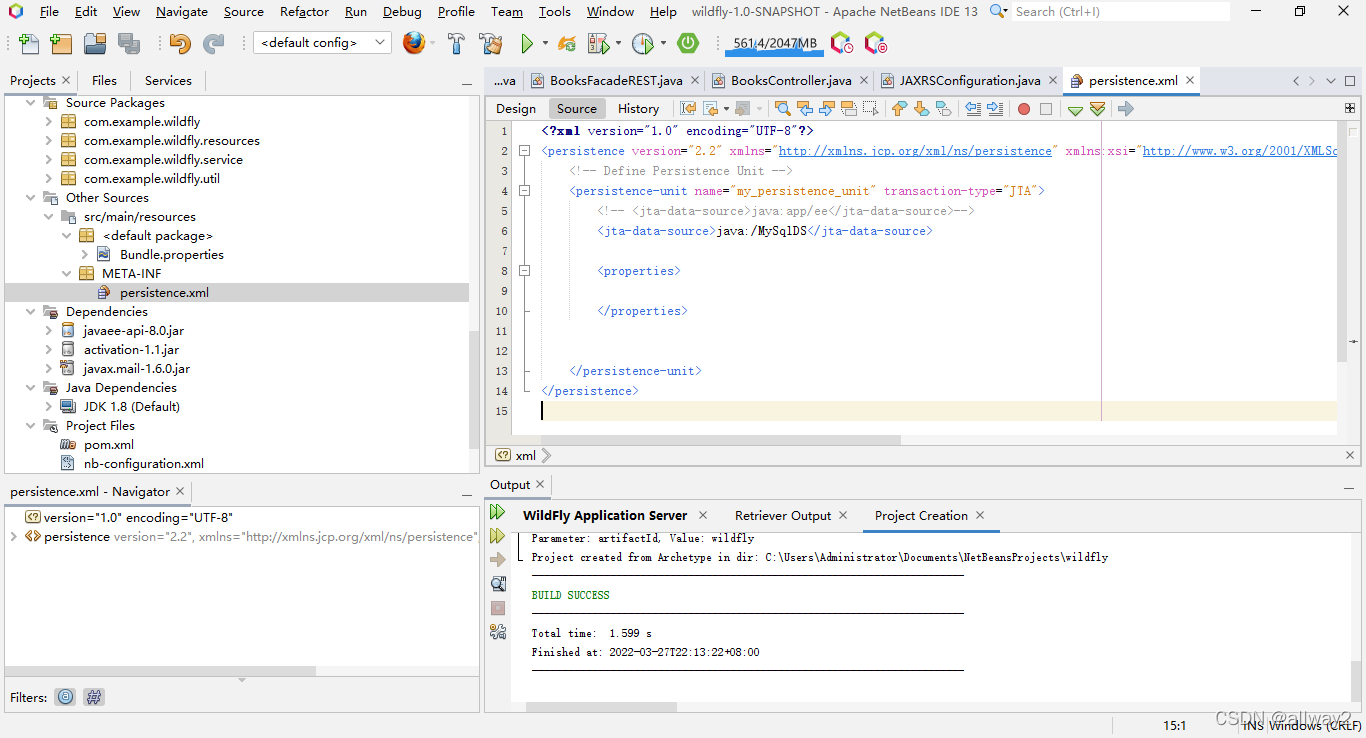This screenshot has width=1366, height=738.
Task: Click the Projects panel vertical scrollbar
Action: (475, 389)
